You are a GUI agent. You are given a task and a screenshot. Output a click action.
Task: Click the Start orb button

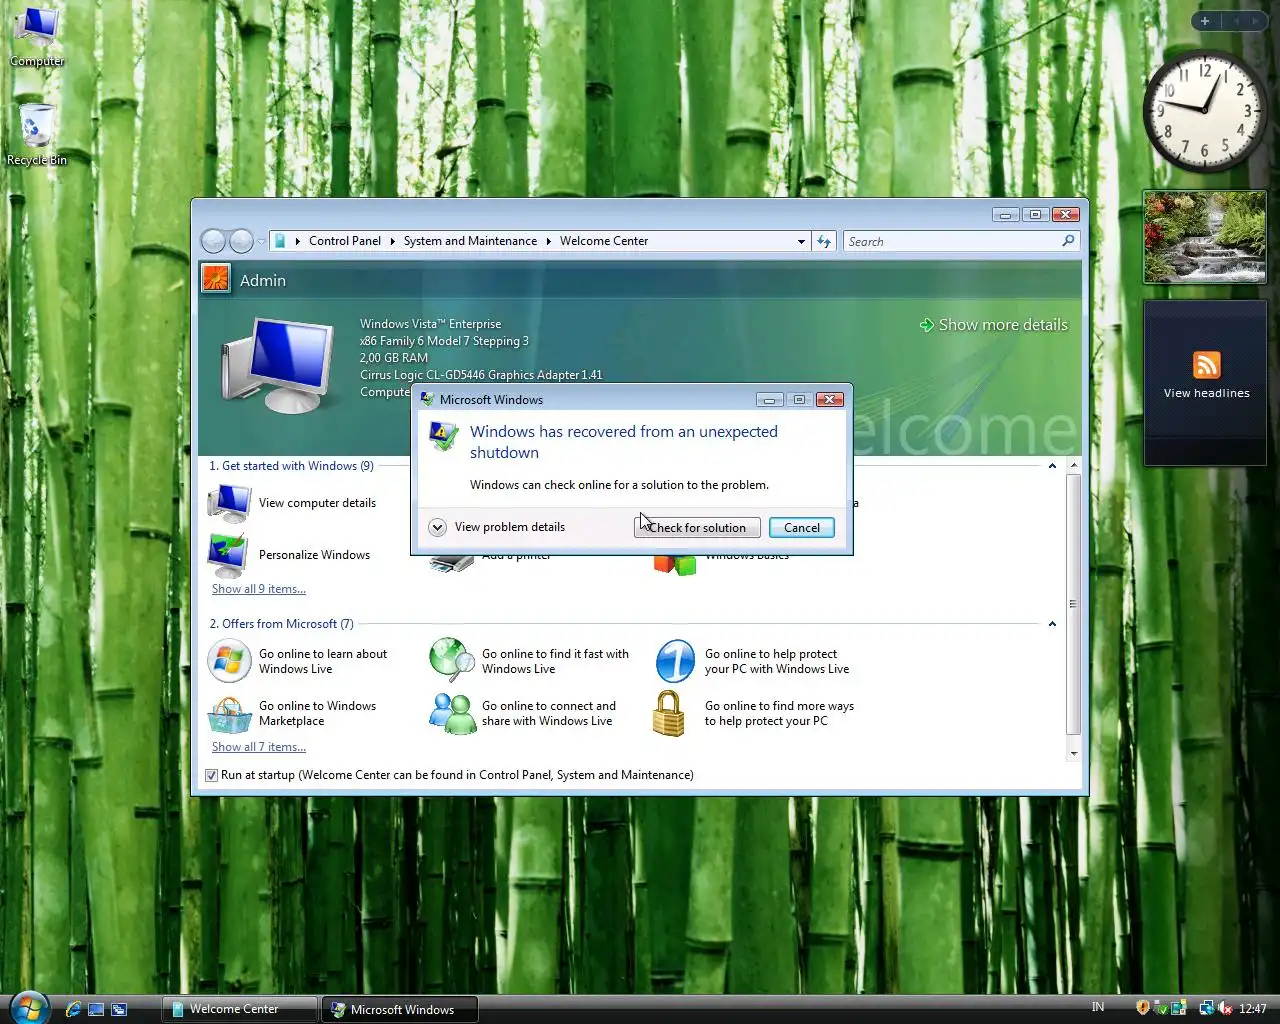(x=28, y=1007)
